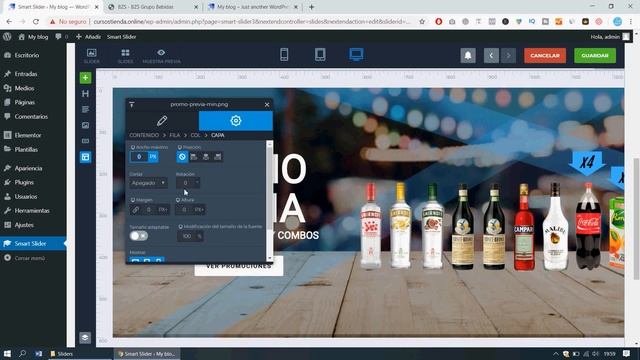
Task: Select no position option under Posición
Action: pos(182,157)
